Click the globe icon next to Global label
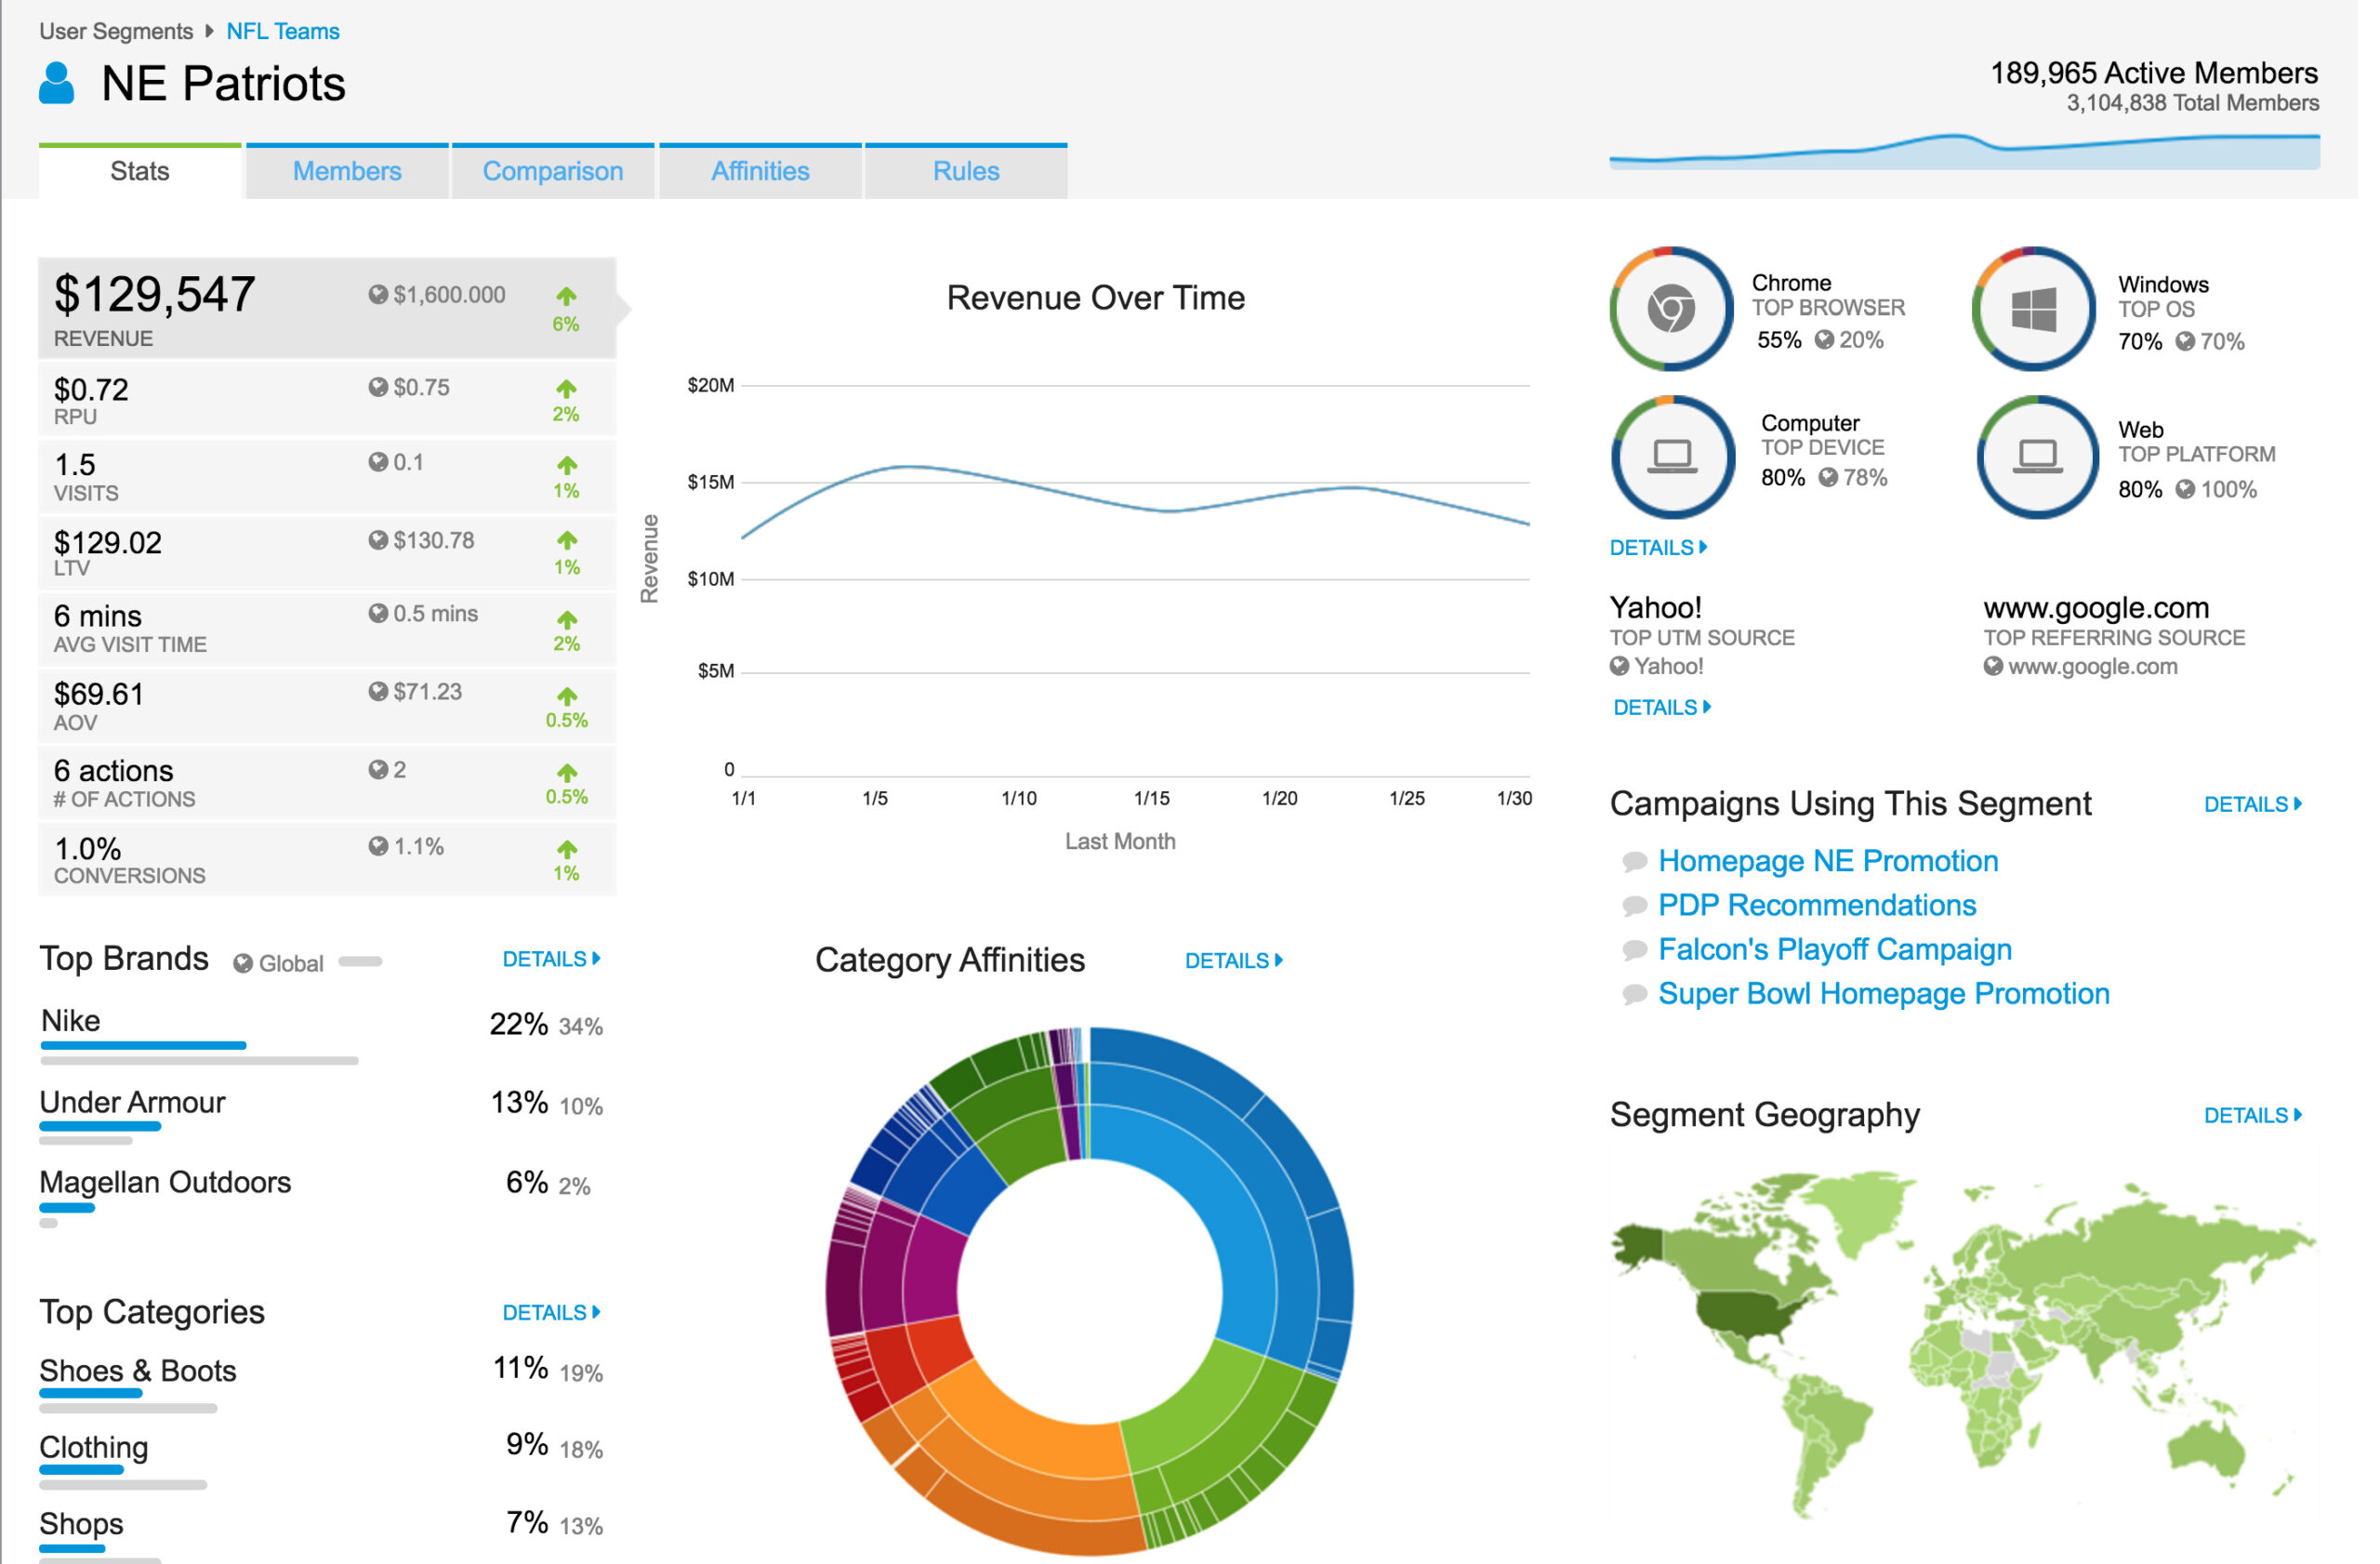Screen dimensions: 2380x1564 [x=242, y=963]
